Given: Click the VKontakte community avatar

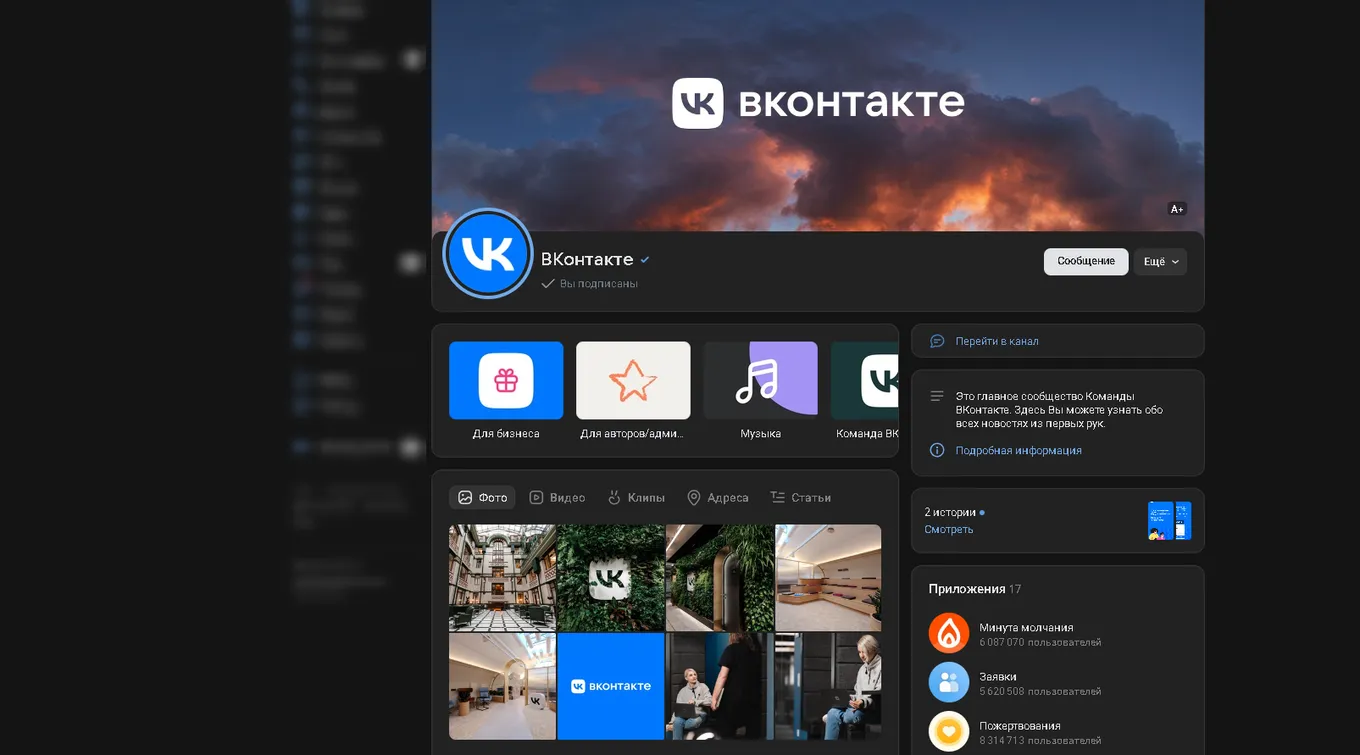Looking at the screenshot, I should (487, 254).
